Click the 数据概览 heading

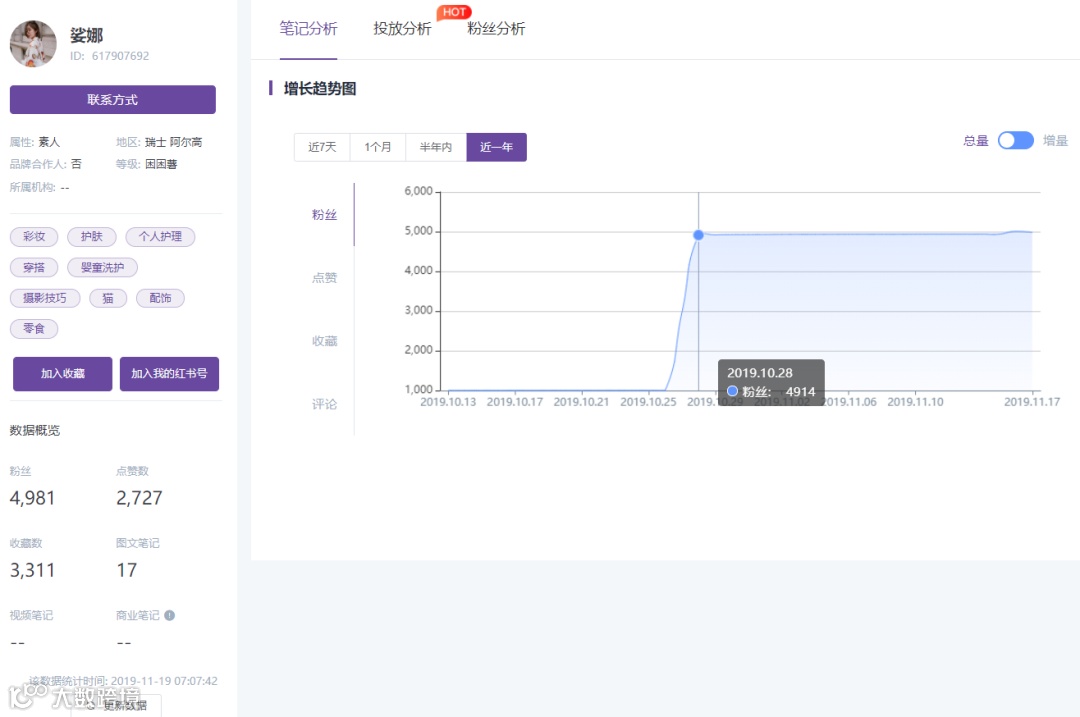[35, 430]
